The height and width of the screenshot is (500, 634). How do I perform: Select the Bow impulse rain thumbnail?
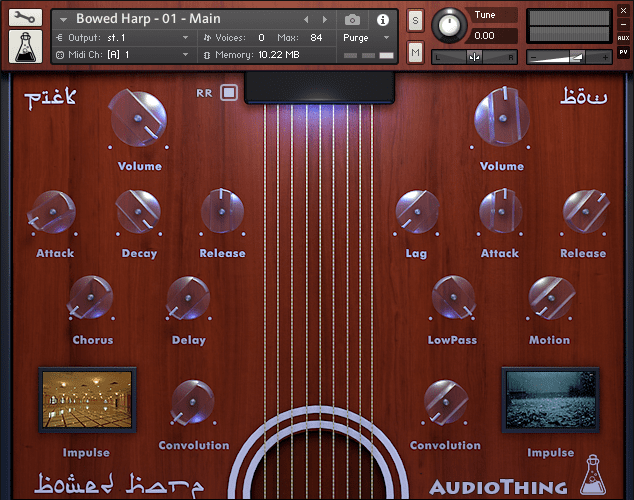tap(550, 400)
